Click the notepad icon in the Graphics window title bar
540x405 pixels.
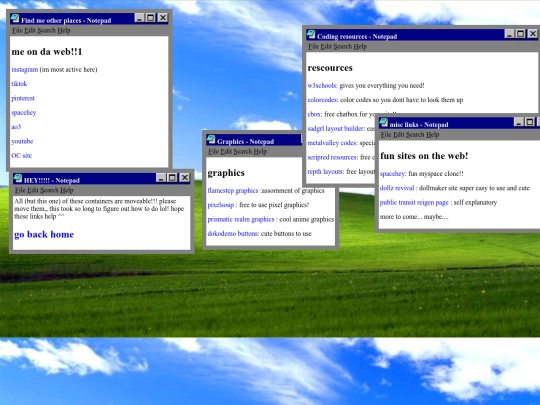coord(211,139)
